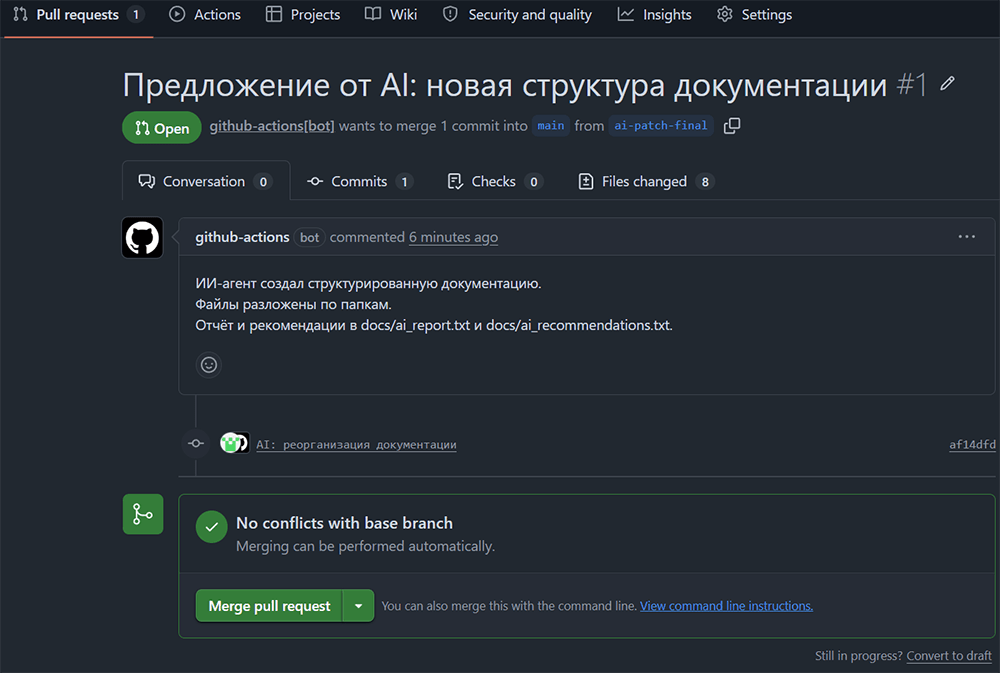The height and width of the screenshot is (673, 1000).
Task: Click the timeline commit marker icon
Action: (x=196, y=443)
